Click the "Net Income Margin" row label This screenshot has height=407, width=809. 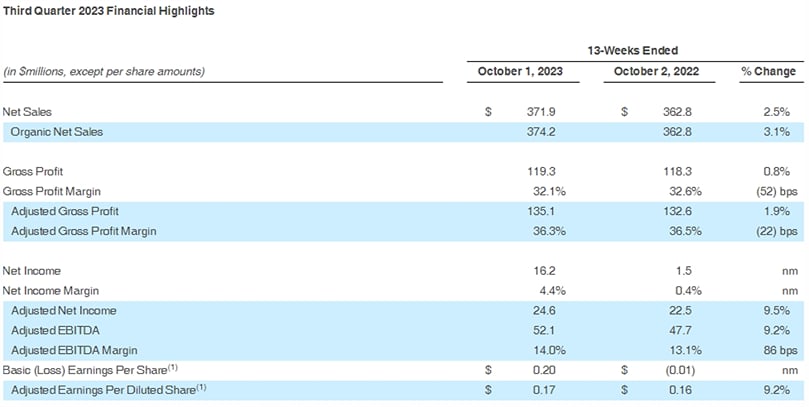[51, 291]
